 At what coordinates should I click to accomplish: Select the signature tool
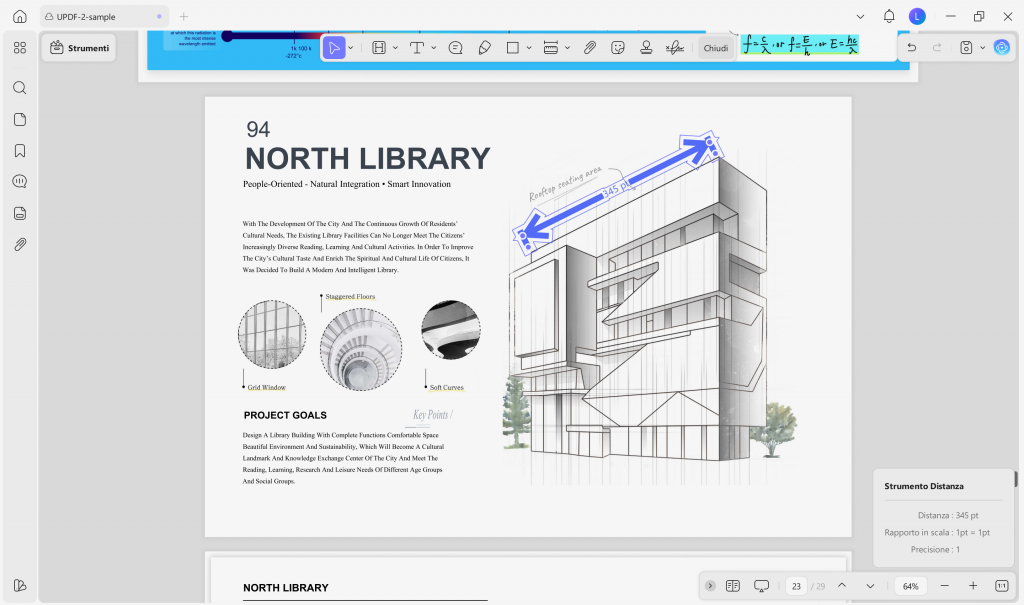[675, 48]
